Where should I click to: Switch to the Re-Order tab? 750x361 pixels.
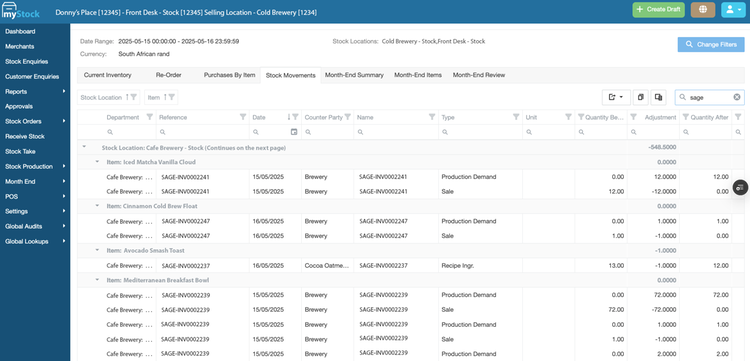click(x=168, y=75)
